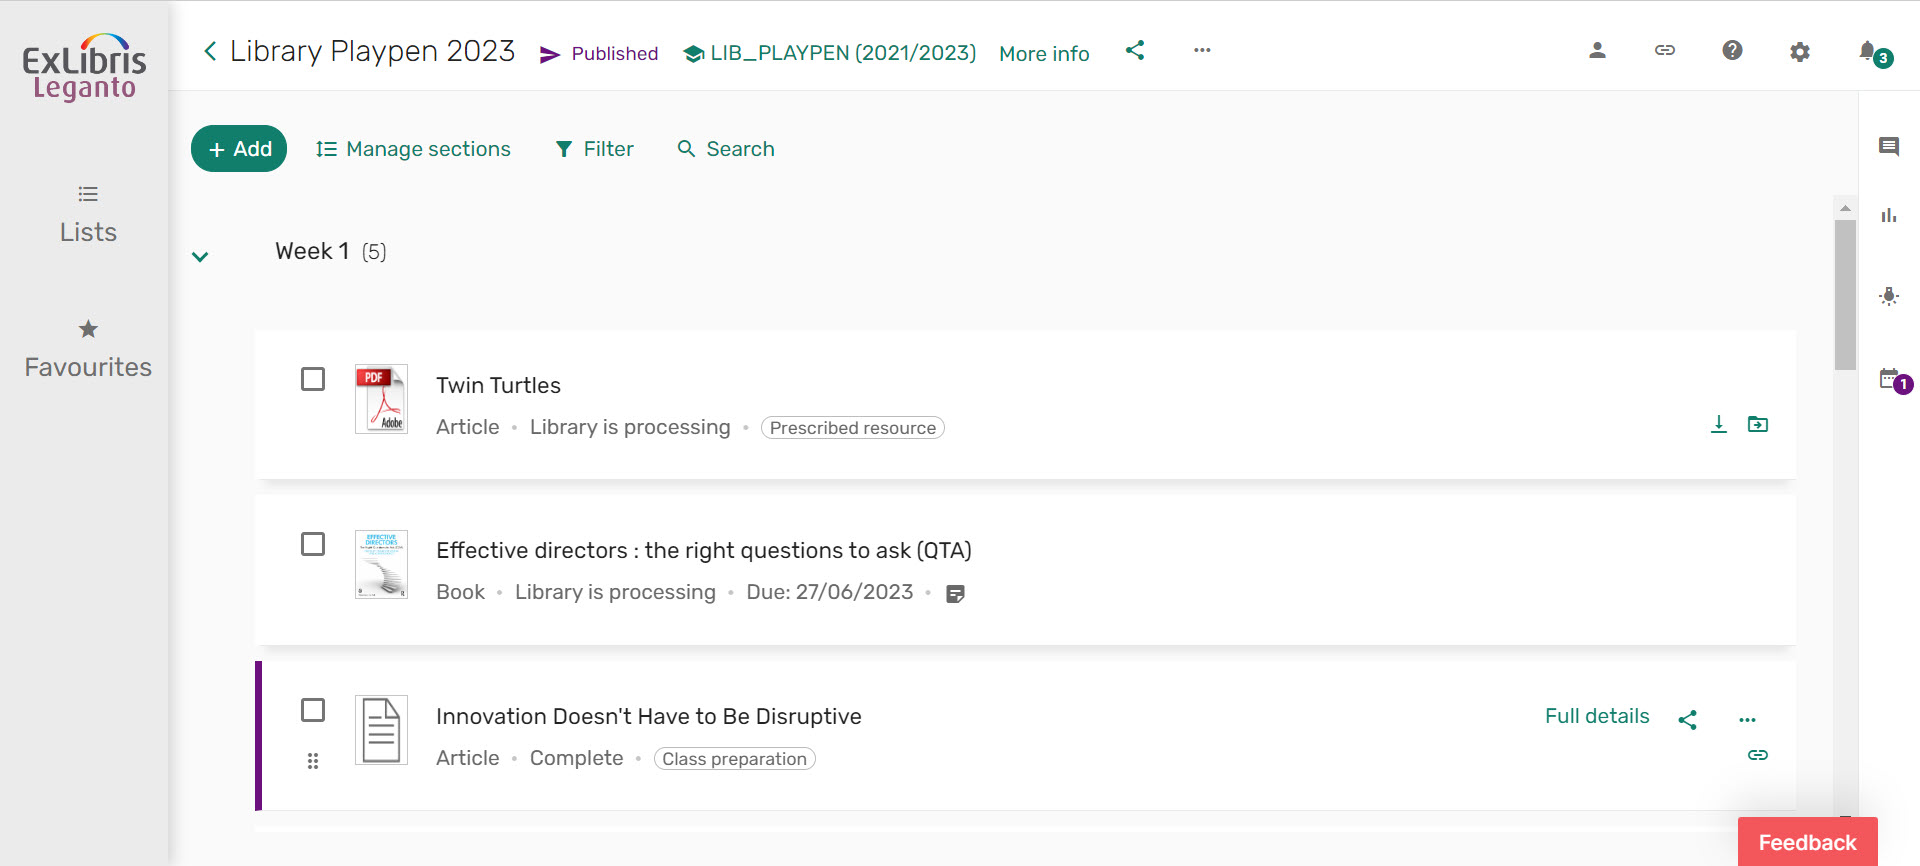The image size is (1920, 866).
Task: Open the notifications bell icon
Action: pyautogui.click(x=1868, y=51)
